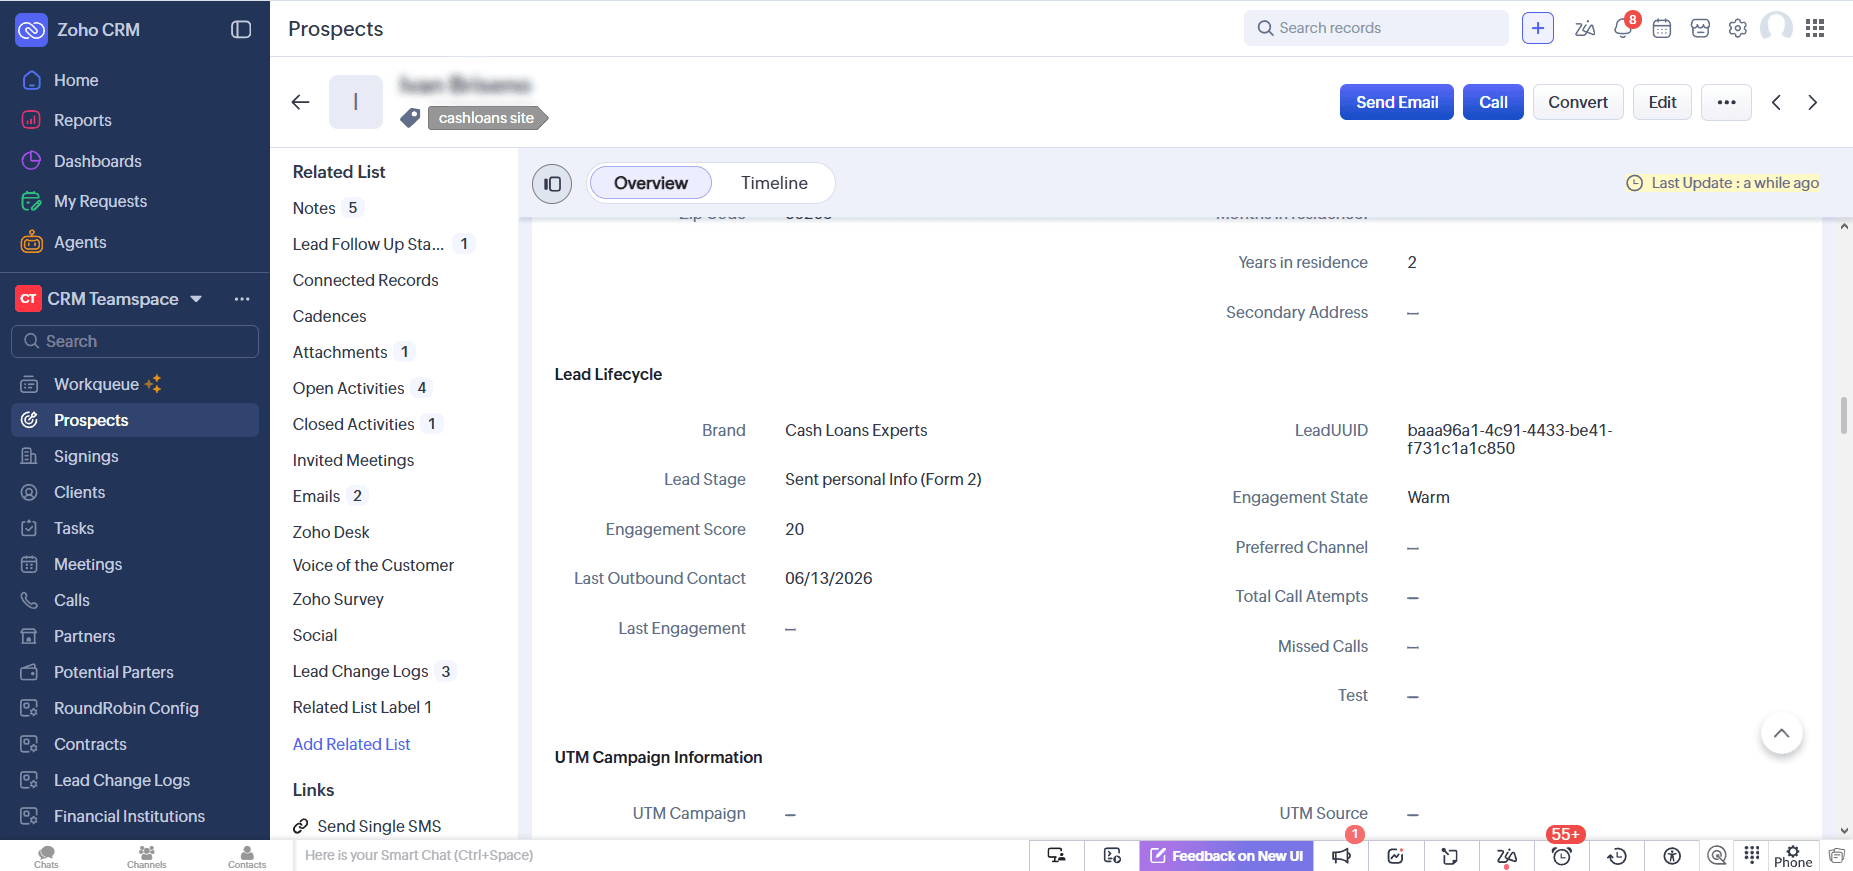Screen dimensions: 1853x871
Task: Toggle the related list panel icon
Action: click(x=552, y=184)
